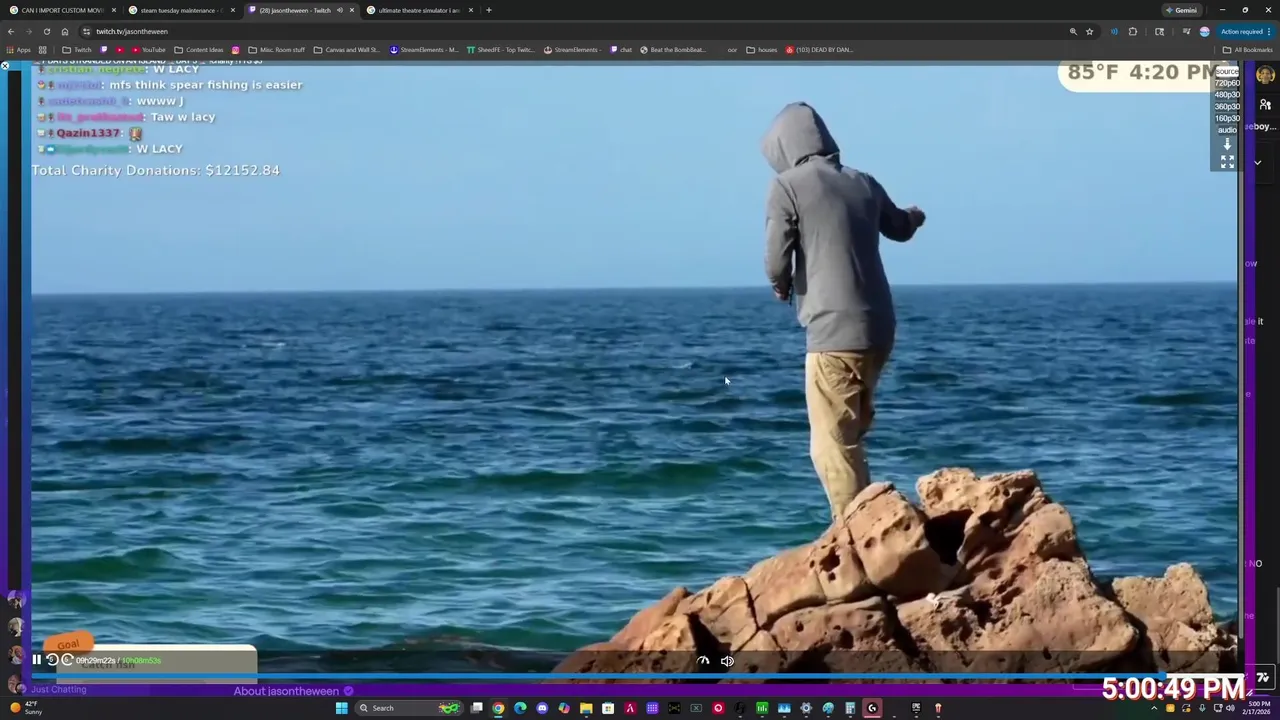Viewport: 1280px width, 720px height.
Task: Open the Twitch bookmarks folder
Action: 77,50
